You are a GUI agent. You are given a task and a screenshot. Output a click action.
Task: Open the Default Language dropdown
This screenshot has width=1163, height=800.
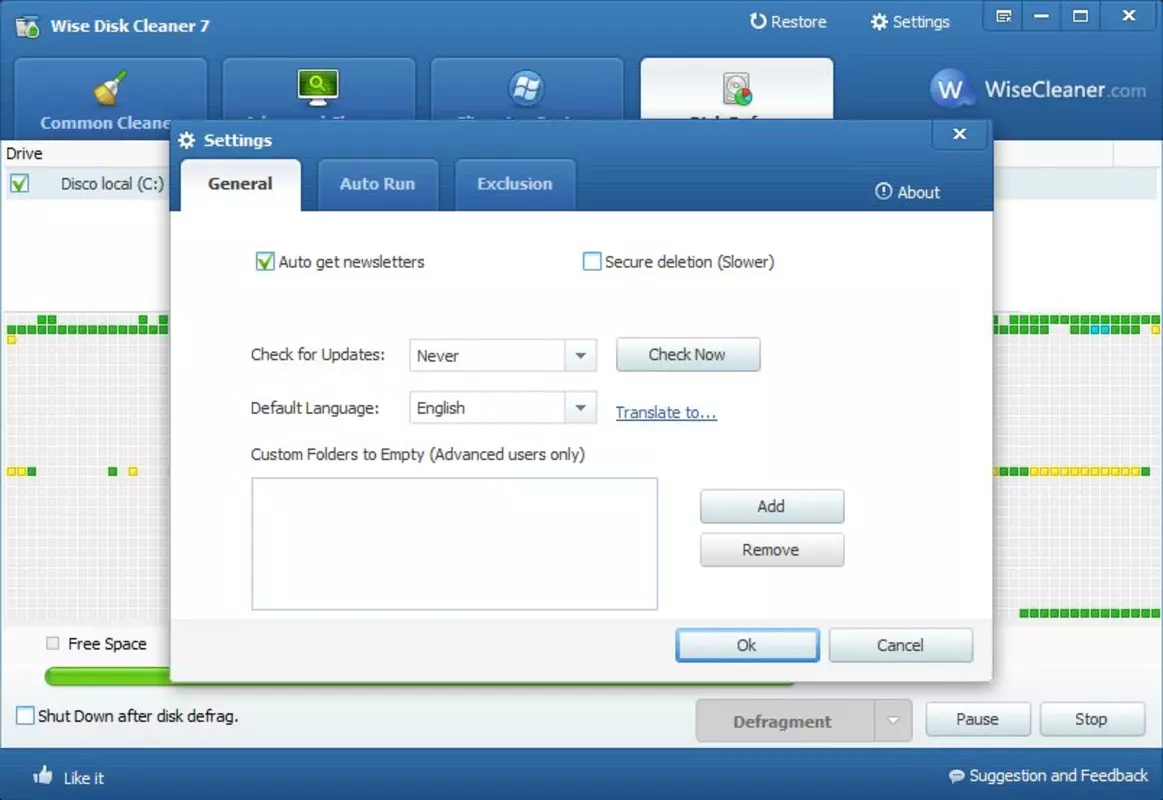click(580, 408)
